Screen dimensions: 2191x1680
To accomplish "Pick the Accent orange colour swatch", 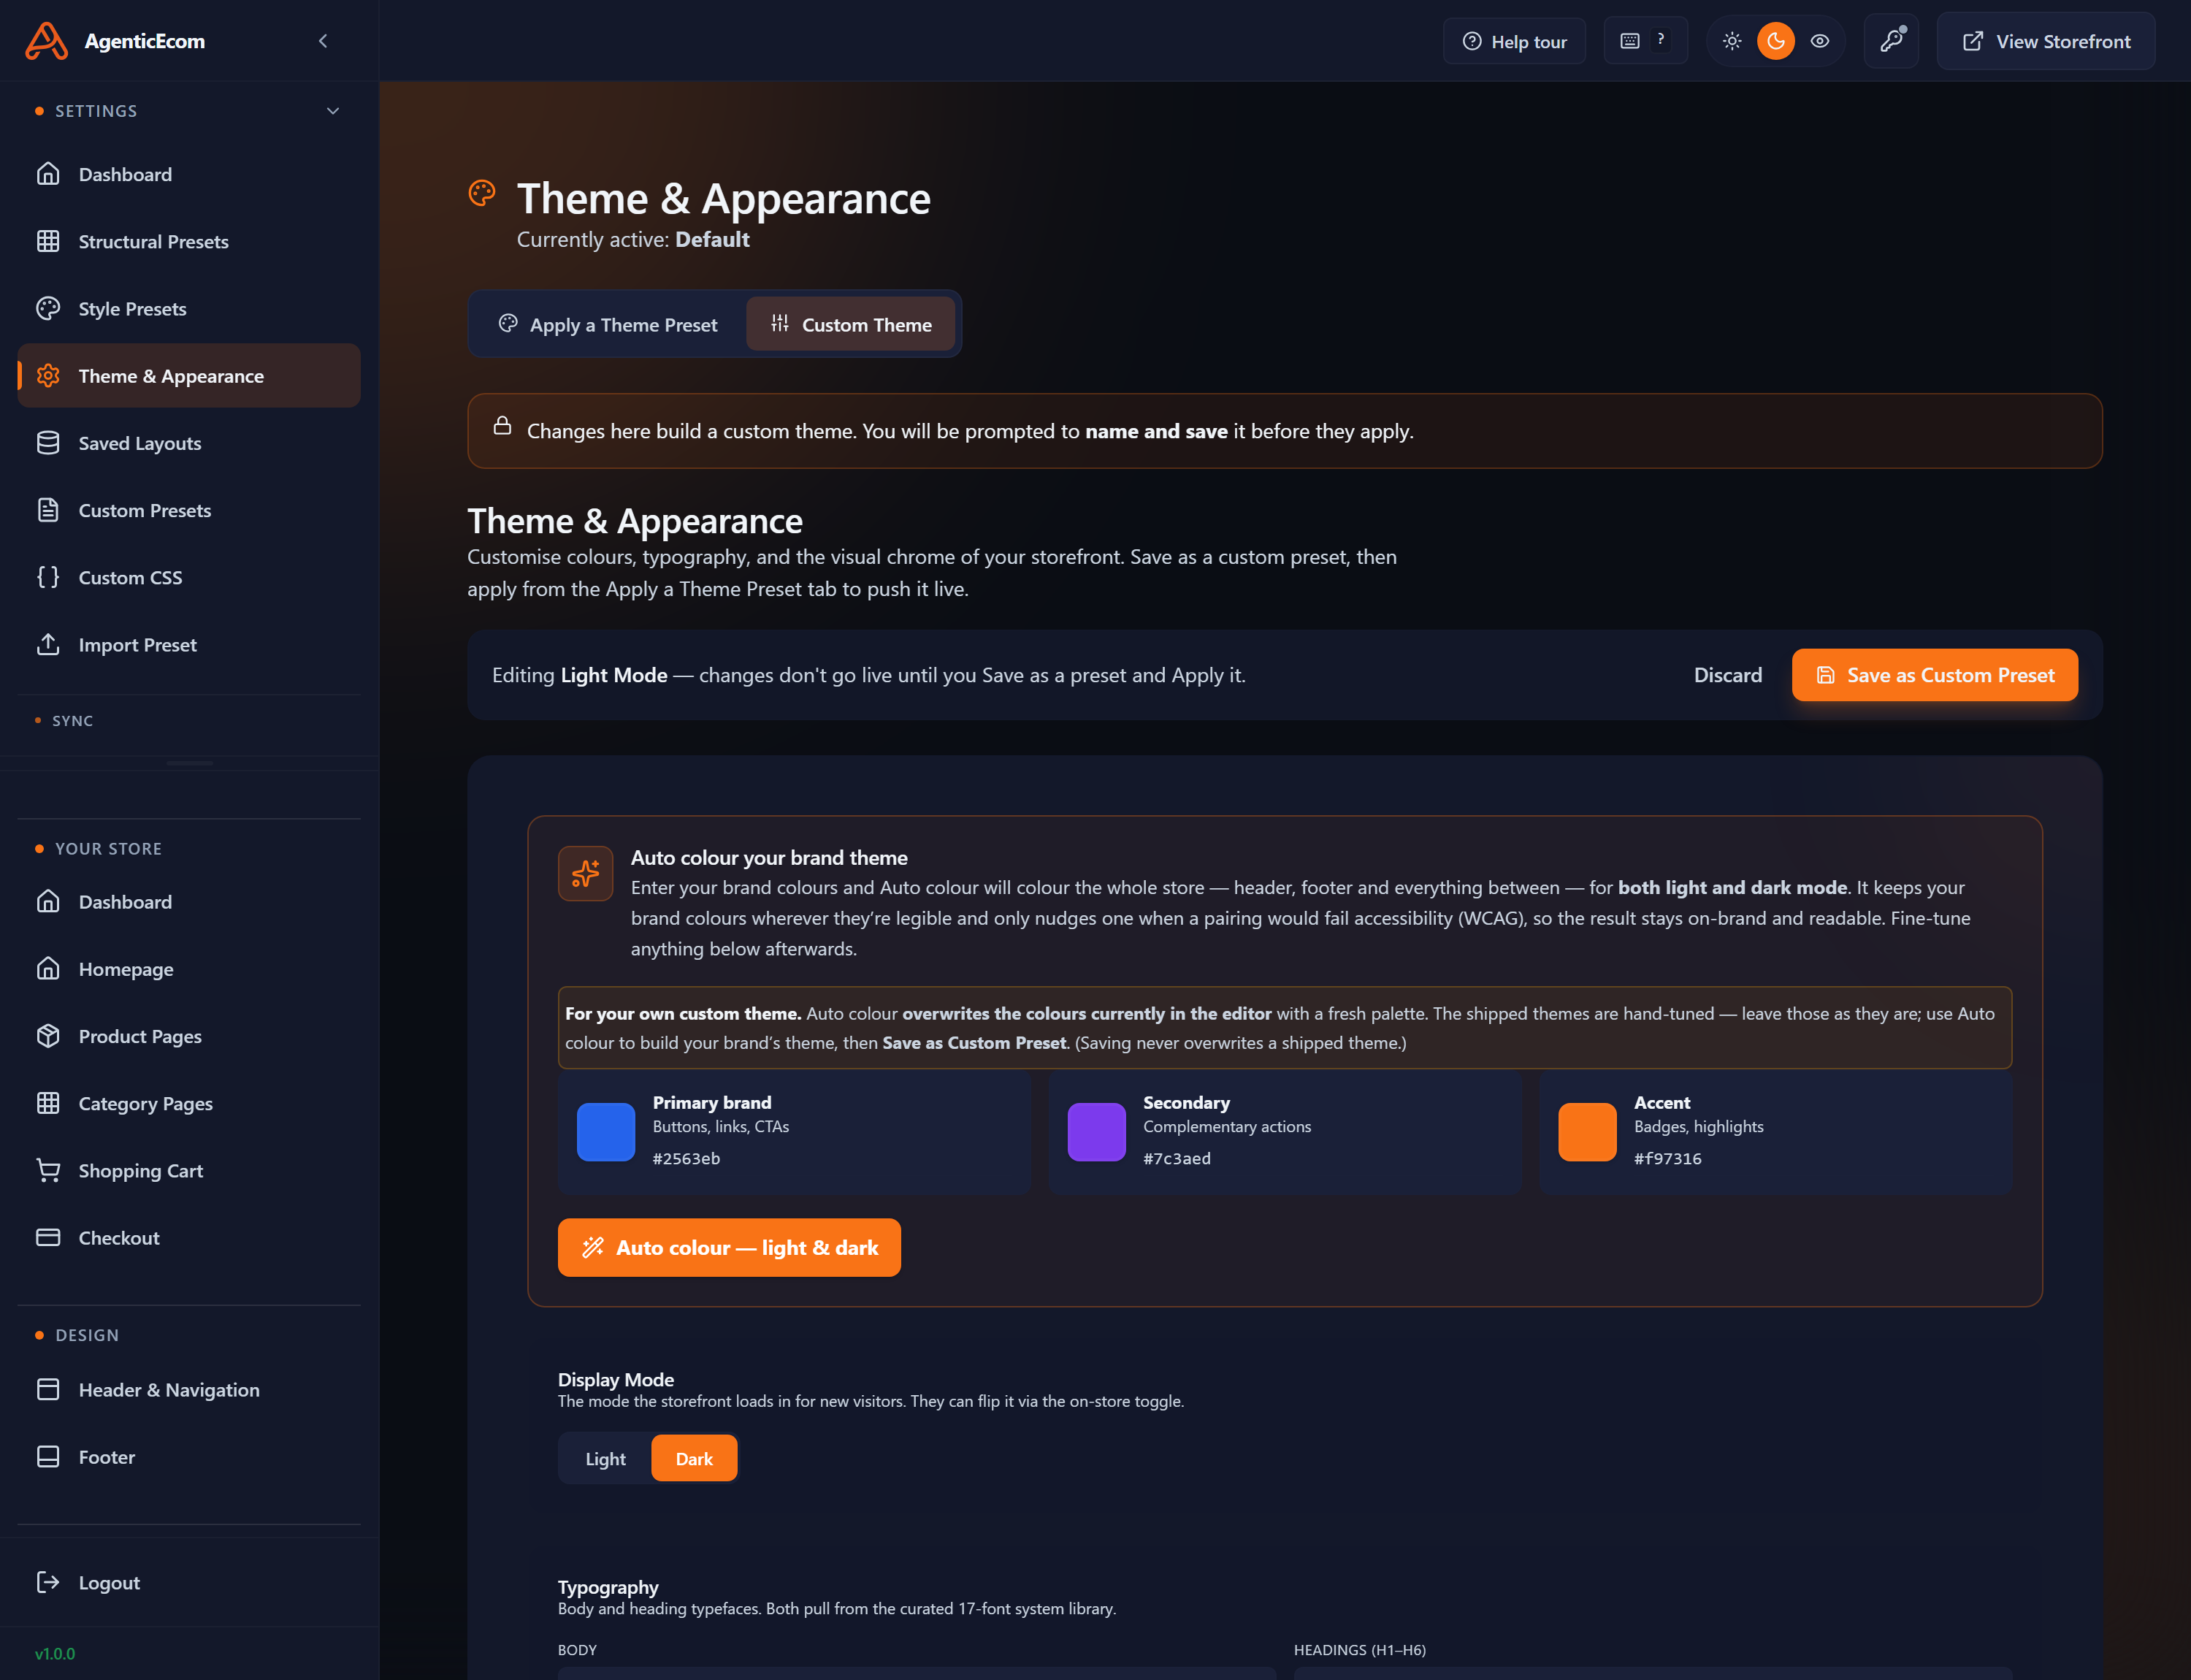I will 1587,1132.
